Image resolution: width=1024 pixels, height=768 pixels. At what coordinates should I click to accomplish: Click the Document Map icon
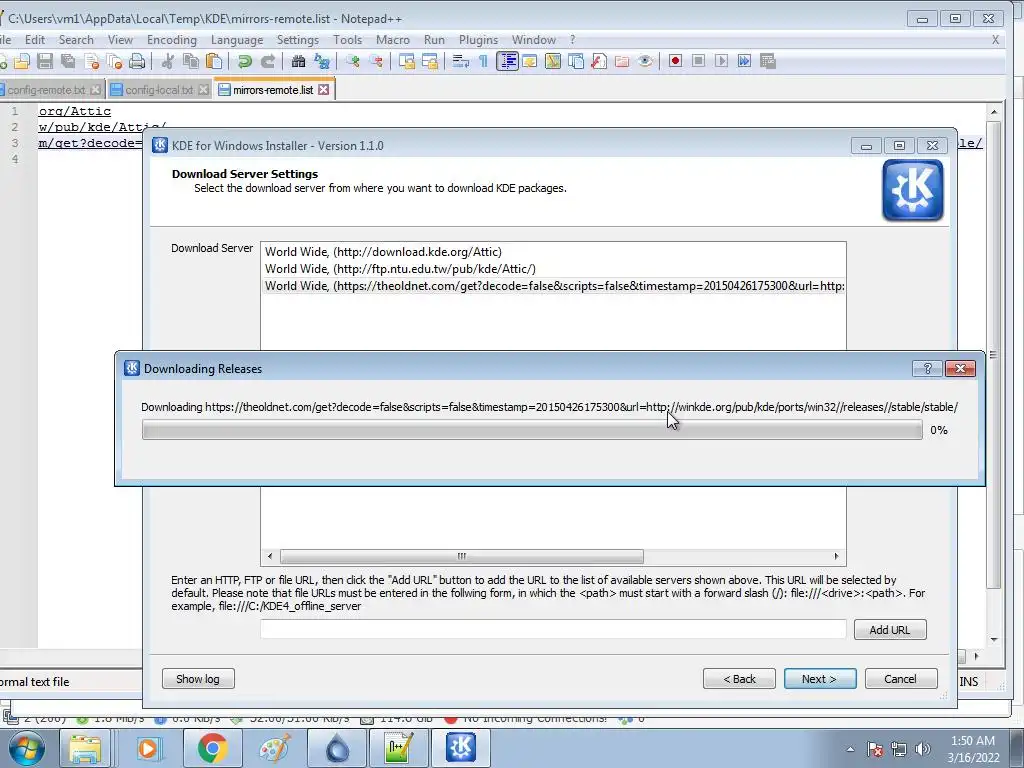[x=552, y=61]
